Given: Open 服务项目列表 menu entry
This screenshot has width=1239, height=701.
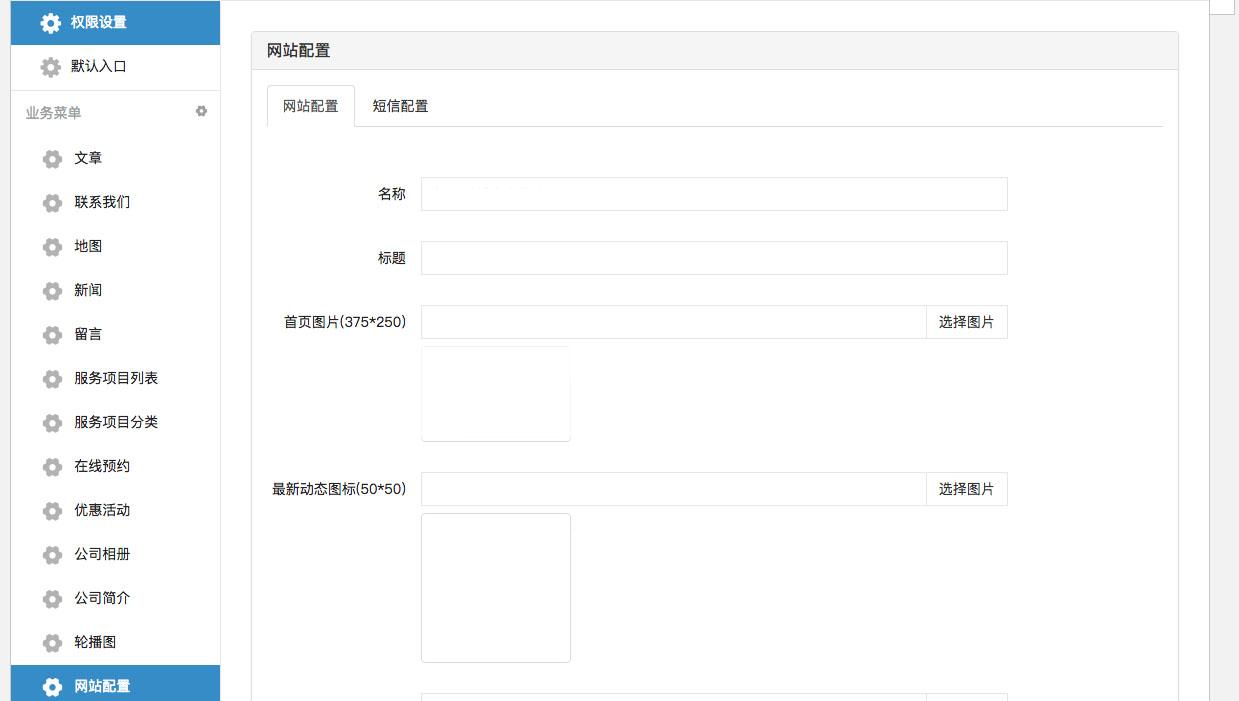Looking at the screenshot, I should [116, 378].
